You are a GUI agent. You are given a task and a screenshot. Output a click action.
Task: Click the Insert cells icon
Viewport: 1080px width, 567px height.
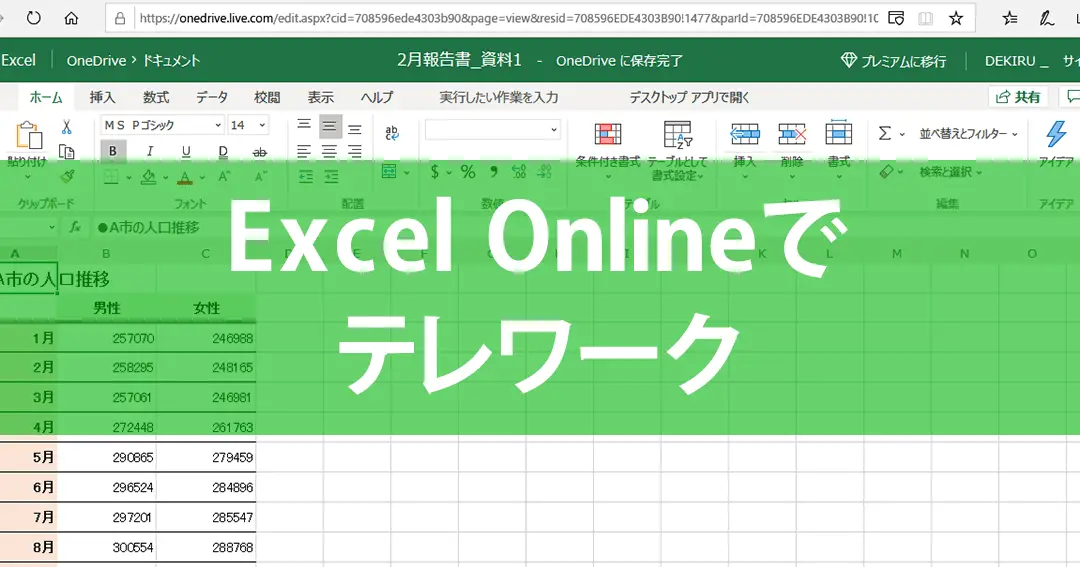745,134
